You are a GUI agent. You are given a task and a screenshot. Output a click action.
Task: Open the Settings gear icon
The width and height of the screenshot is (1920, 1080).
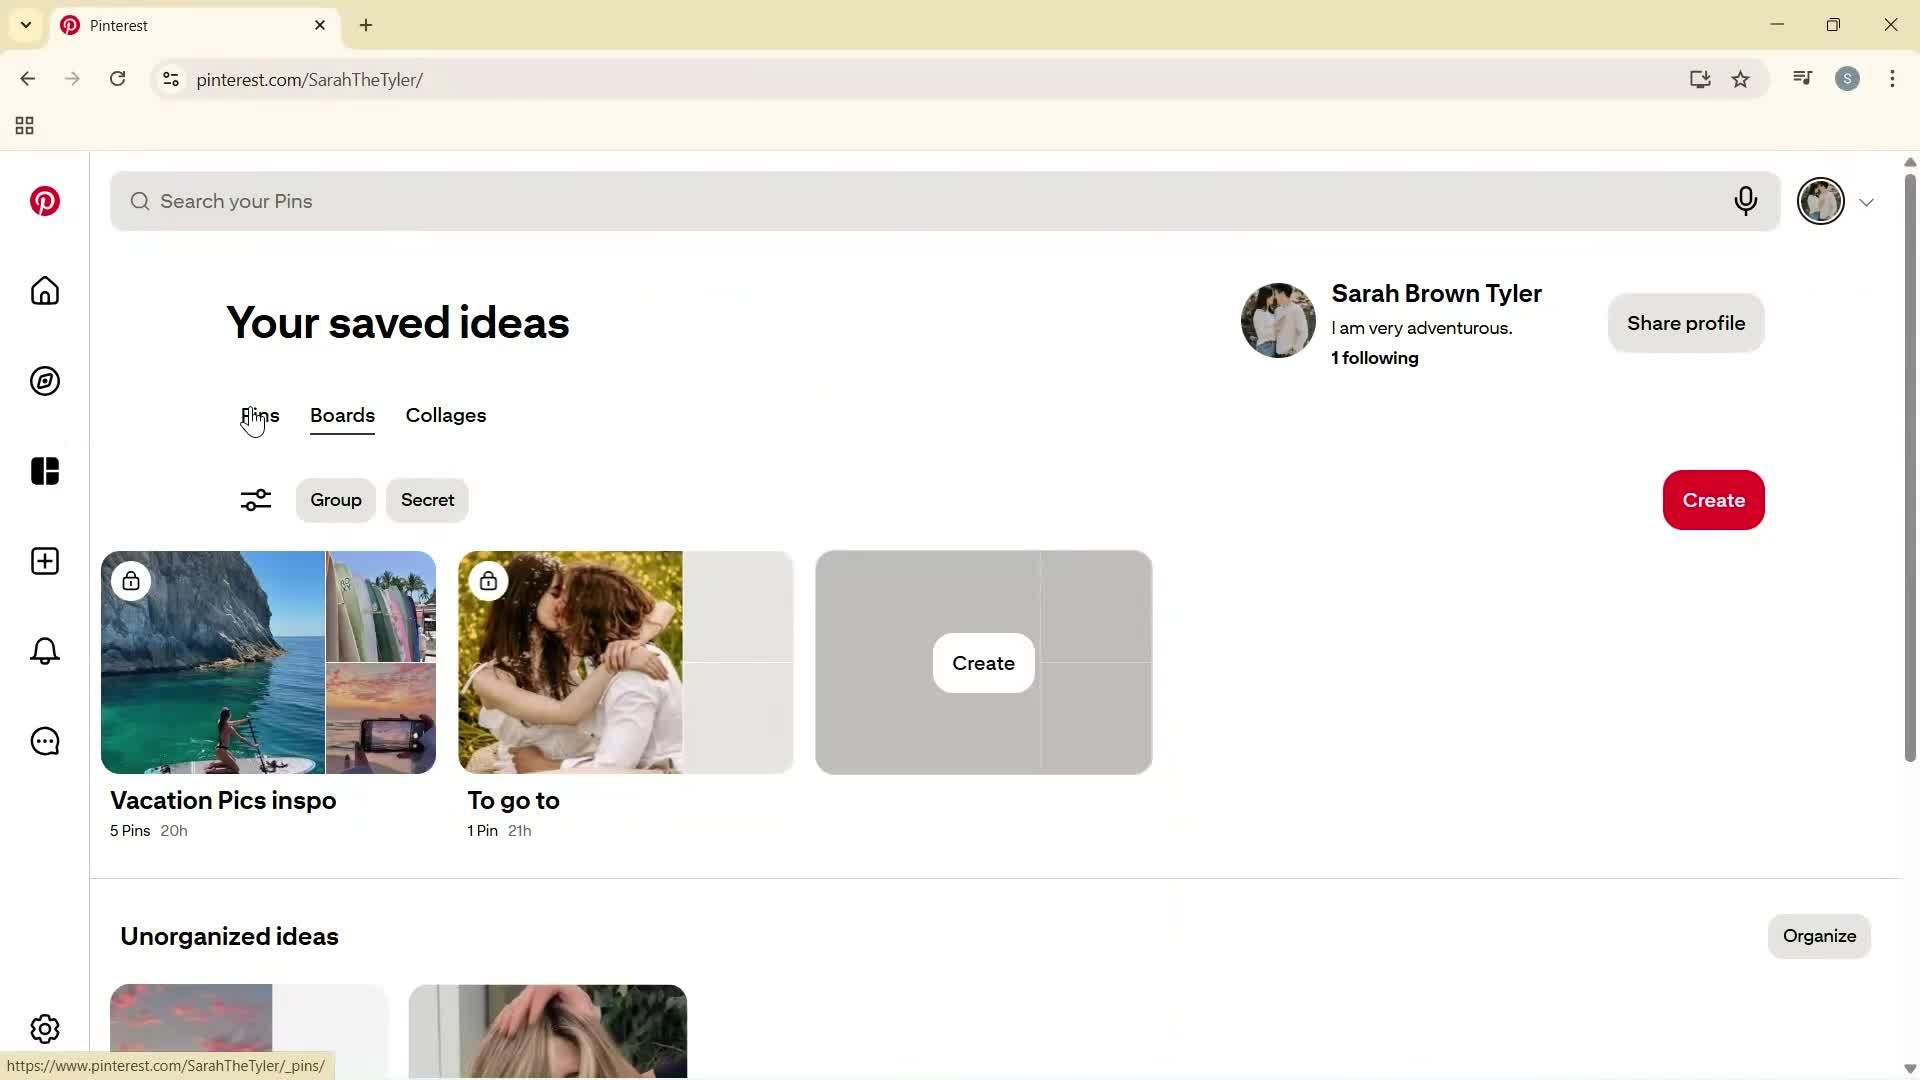point(45,1029)
